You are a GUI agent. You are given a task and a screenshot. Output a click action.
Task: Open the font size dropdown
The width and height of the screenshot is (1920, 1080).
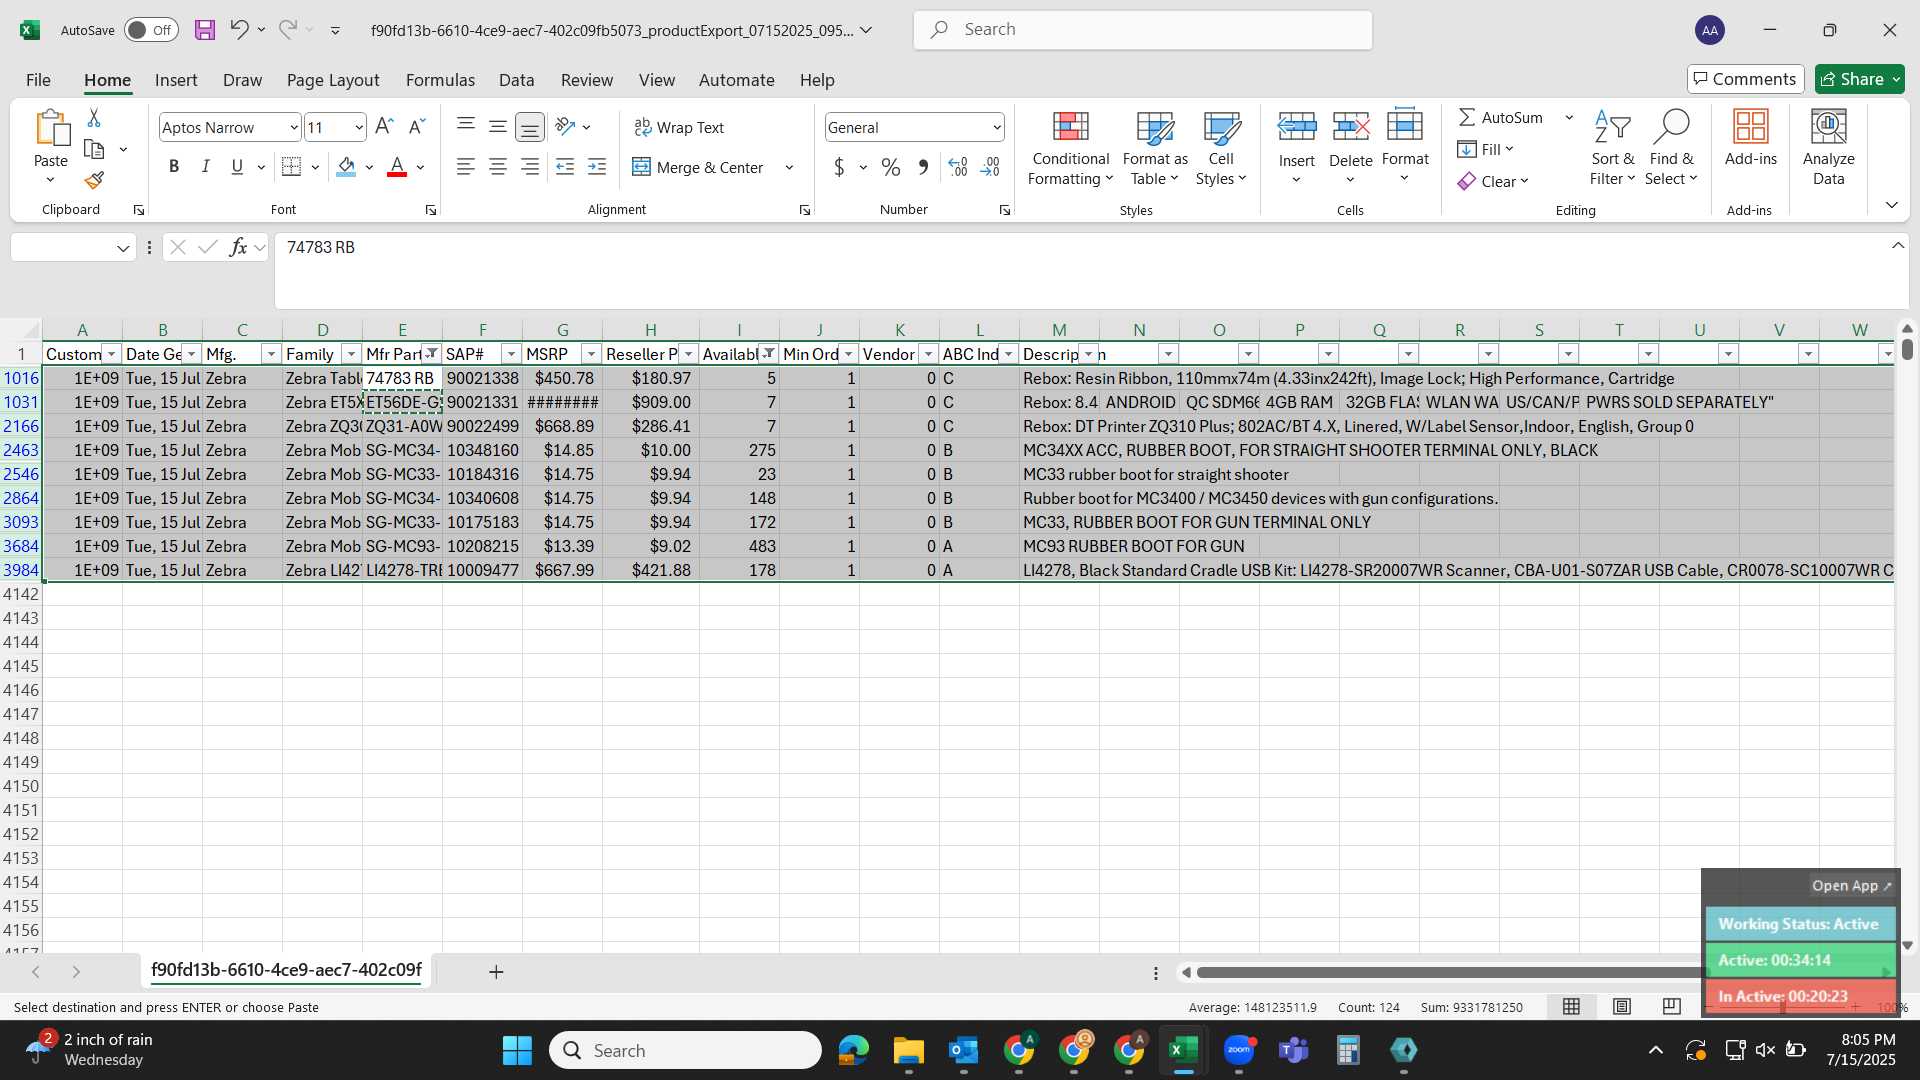(359, 127)
